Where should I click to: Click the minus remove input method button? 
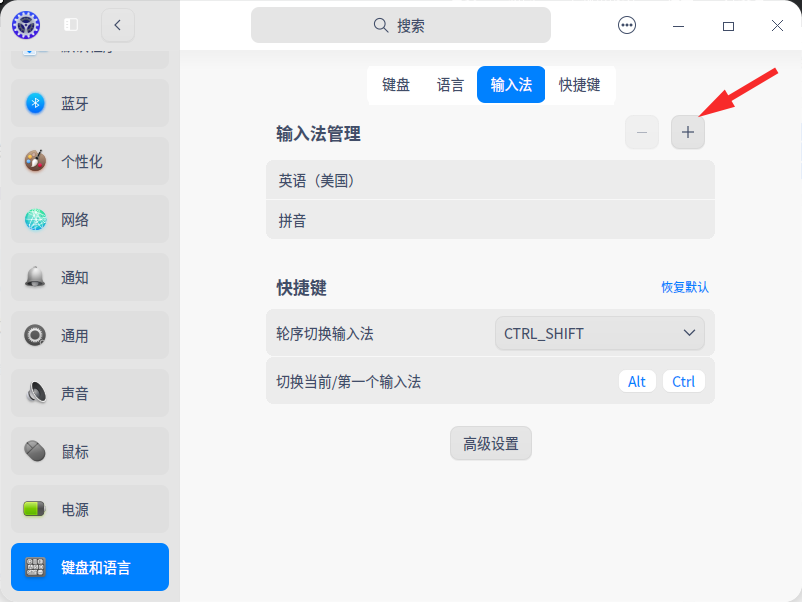(x=642, y=132)
